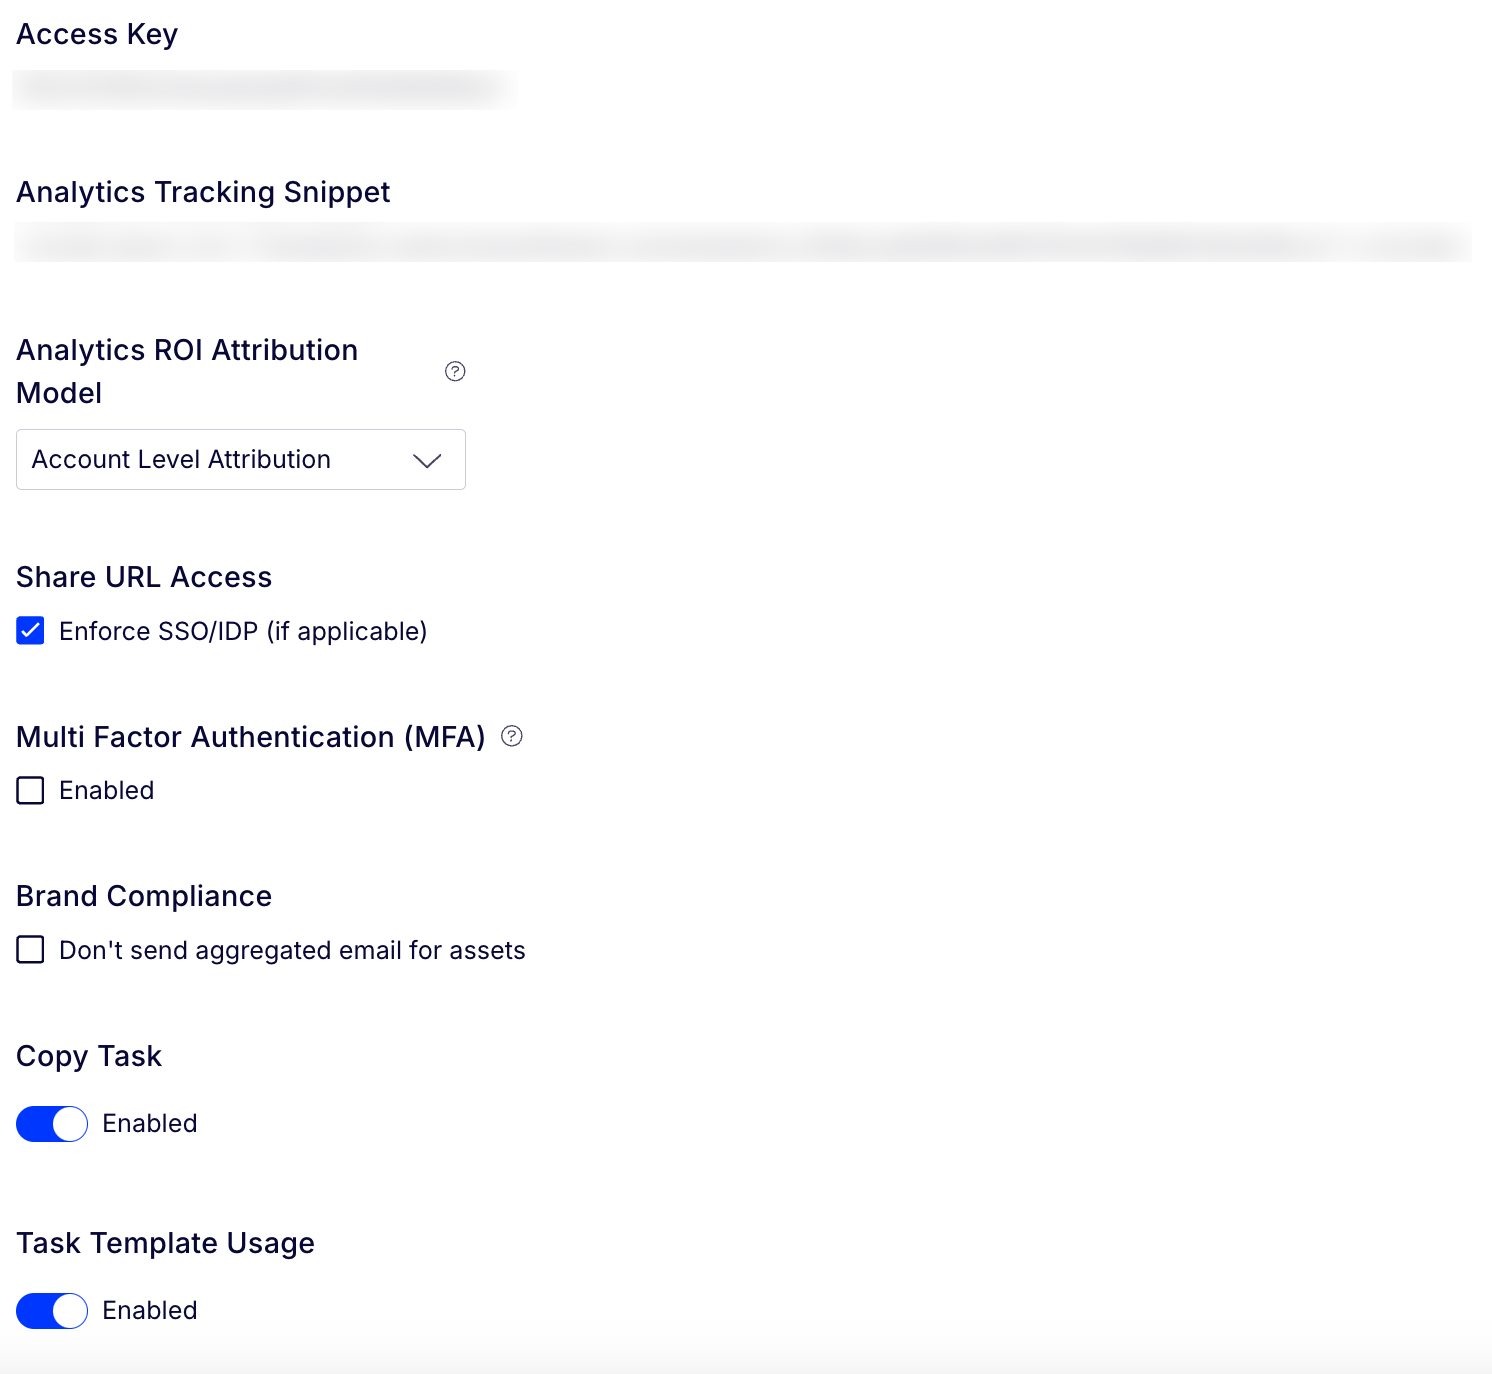1492x1374 pixels.
Task: Click the blurred Analytics Tracking Snippet field
Action: 743,243
